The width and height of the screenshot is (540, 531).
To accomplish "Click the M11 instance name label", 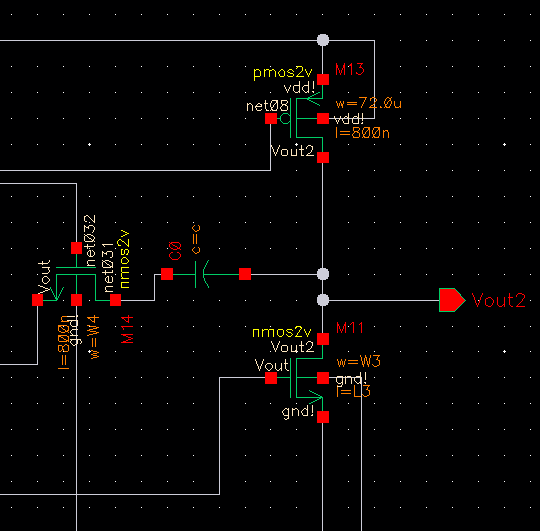I will pyautogui.click(x=350, y=327).
